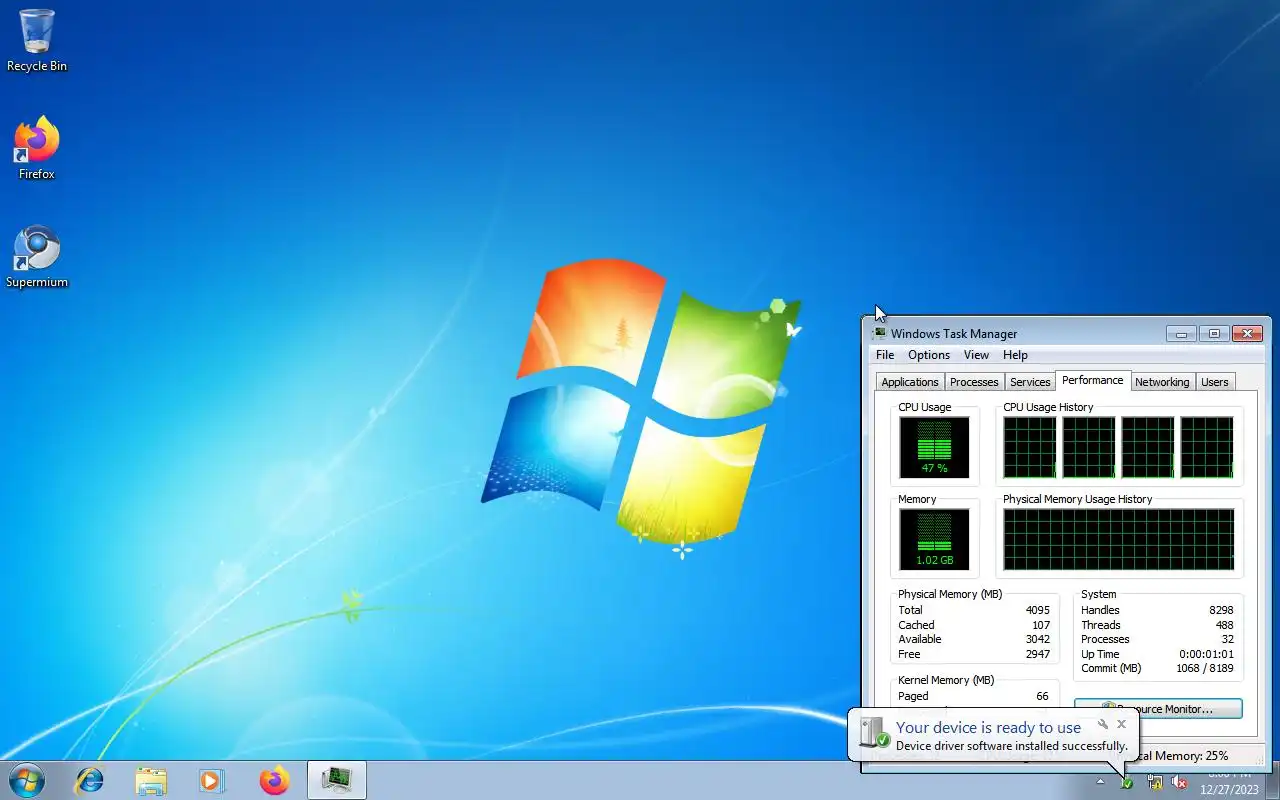Click the muted volume tray icon
The width and height of the screenshot is (1280, 800).
(1180, 782)
